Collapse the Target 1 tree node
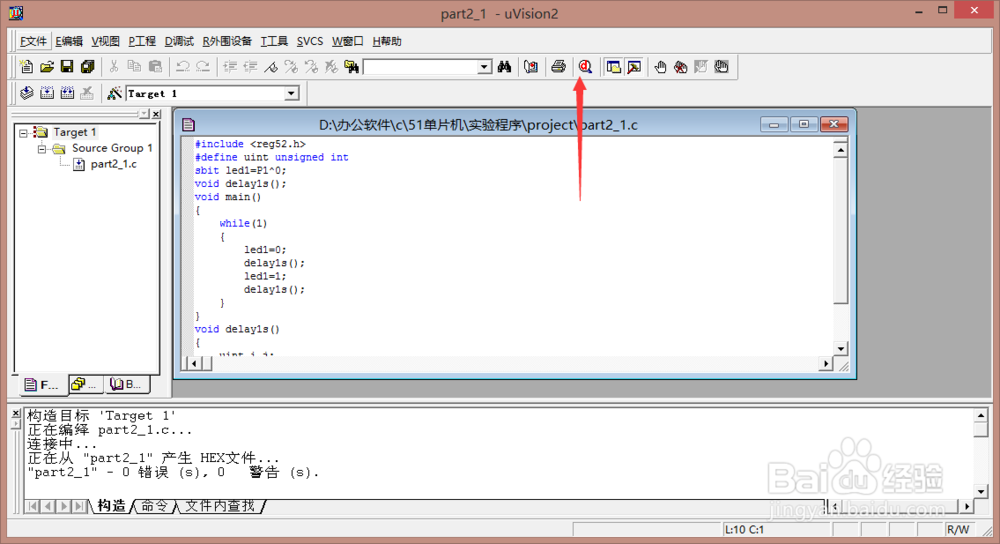Viewport: 1000px width, 544px height. 24,133
